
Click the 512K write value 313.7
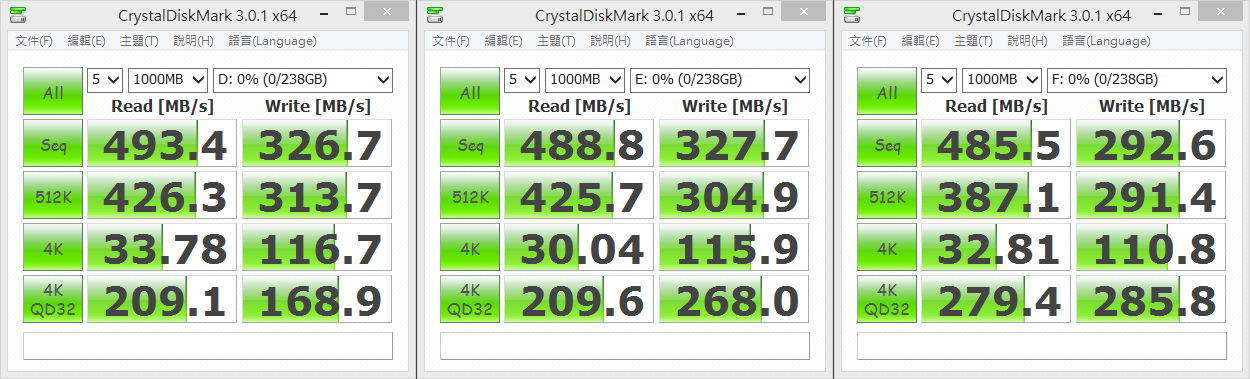click(x=317, y=196)
